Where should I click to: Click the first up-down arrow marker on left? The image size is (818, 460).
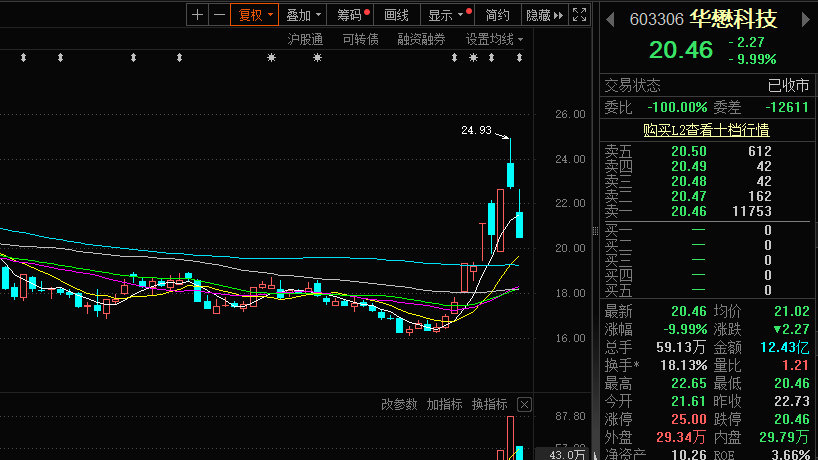[23, 58]
